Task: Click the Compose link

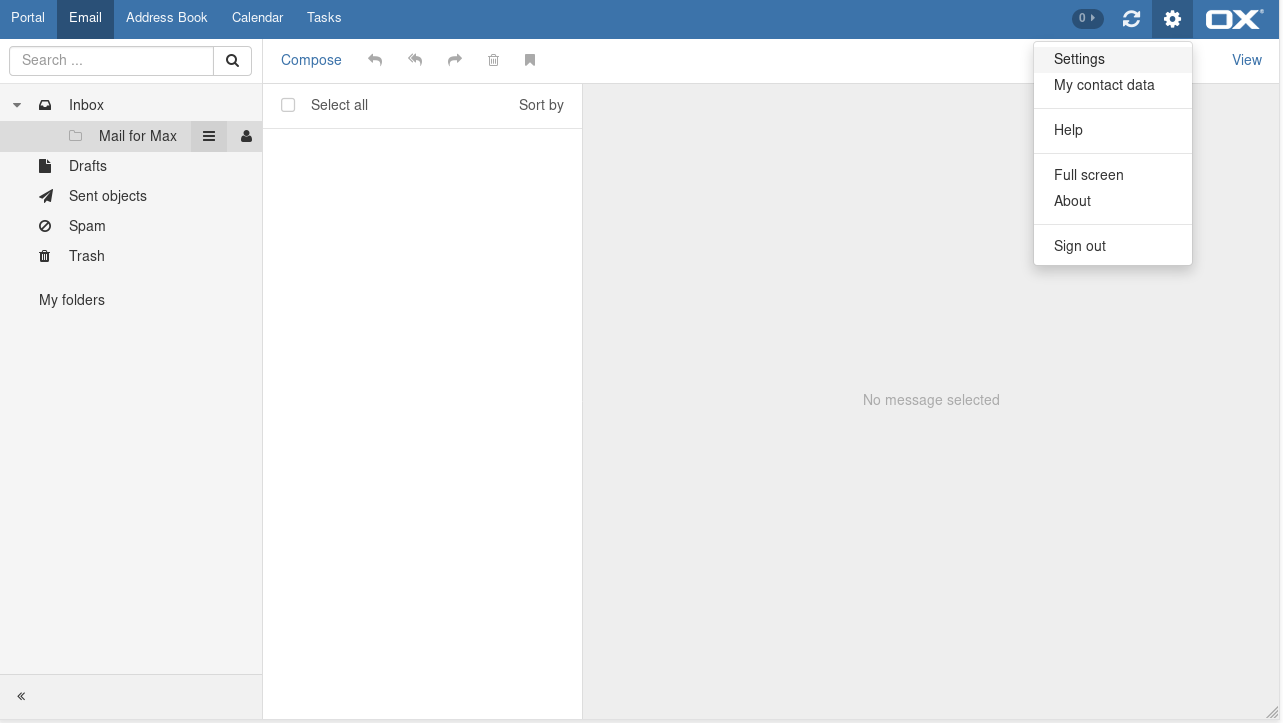Action: 311,60
